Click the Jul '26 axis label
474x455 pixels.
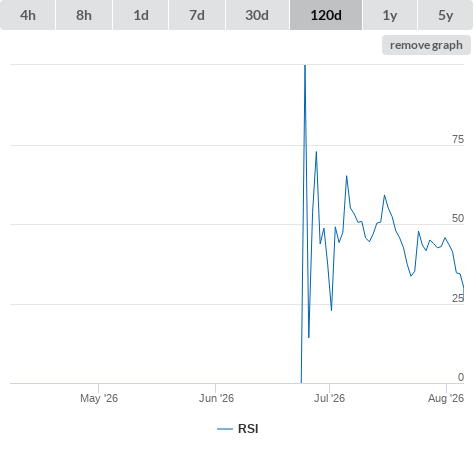[329, 398]
